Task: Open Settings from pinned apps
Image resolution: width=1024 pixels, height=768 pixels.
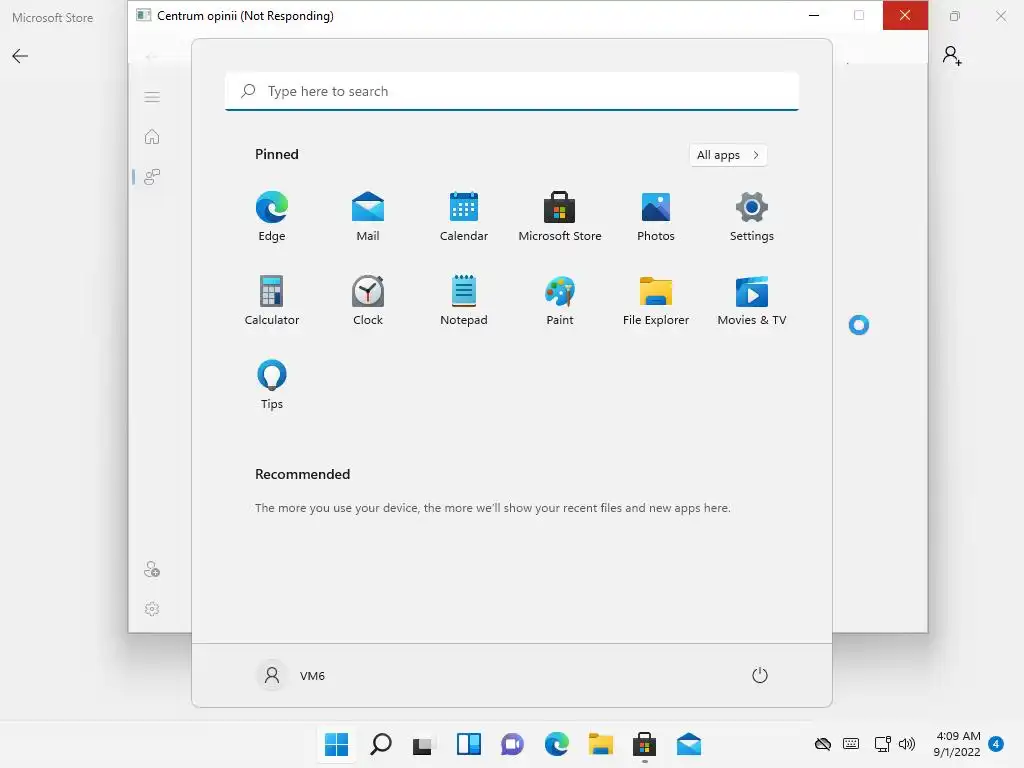Action: coord(752,216)
